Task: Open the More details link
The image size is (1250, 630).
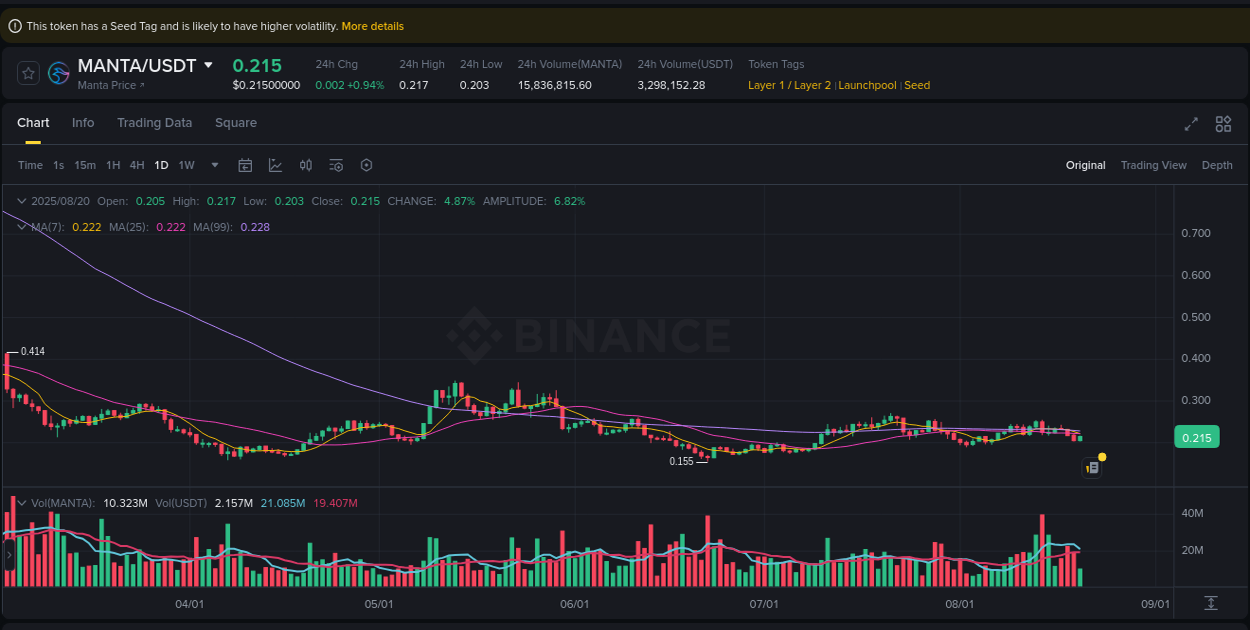Action: [372, 26]
